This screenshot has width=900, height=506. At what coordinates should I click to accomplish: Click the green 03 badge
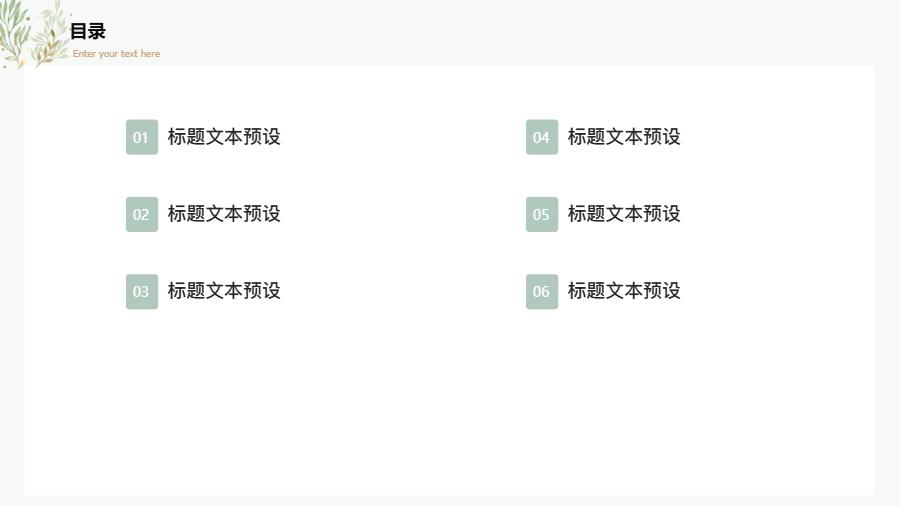click(141, 291)
